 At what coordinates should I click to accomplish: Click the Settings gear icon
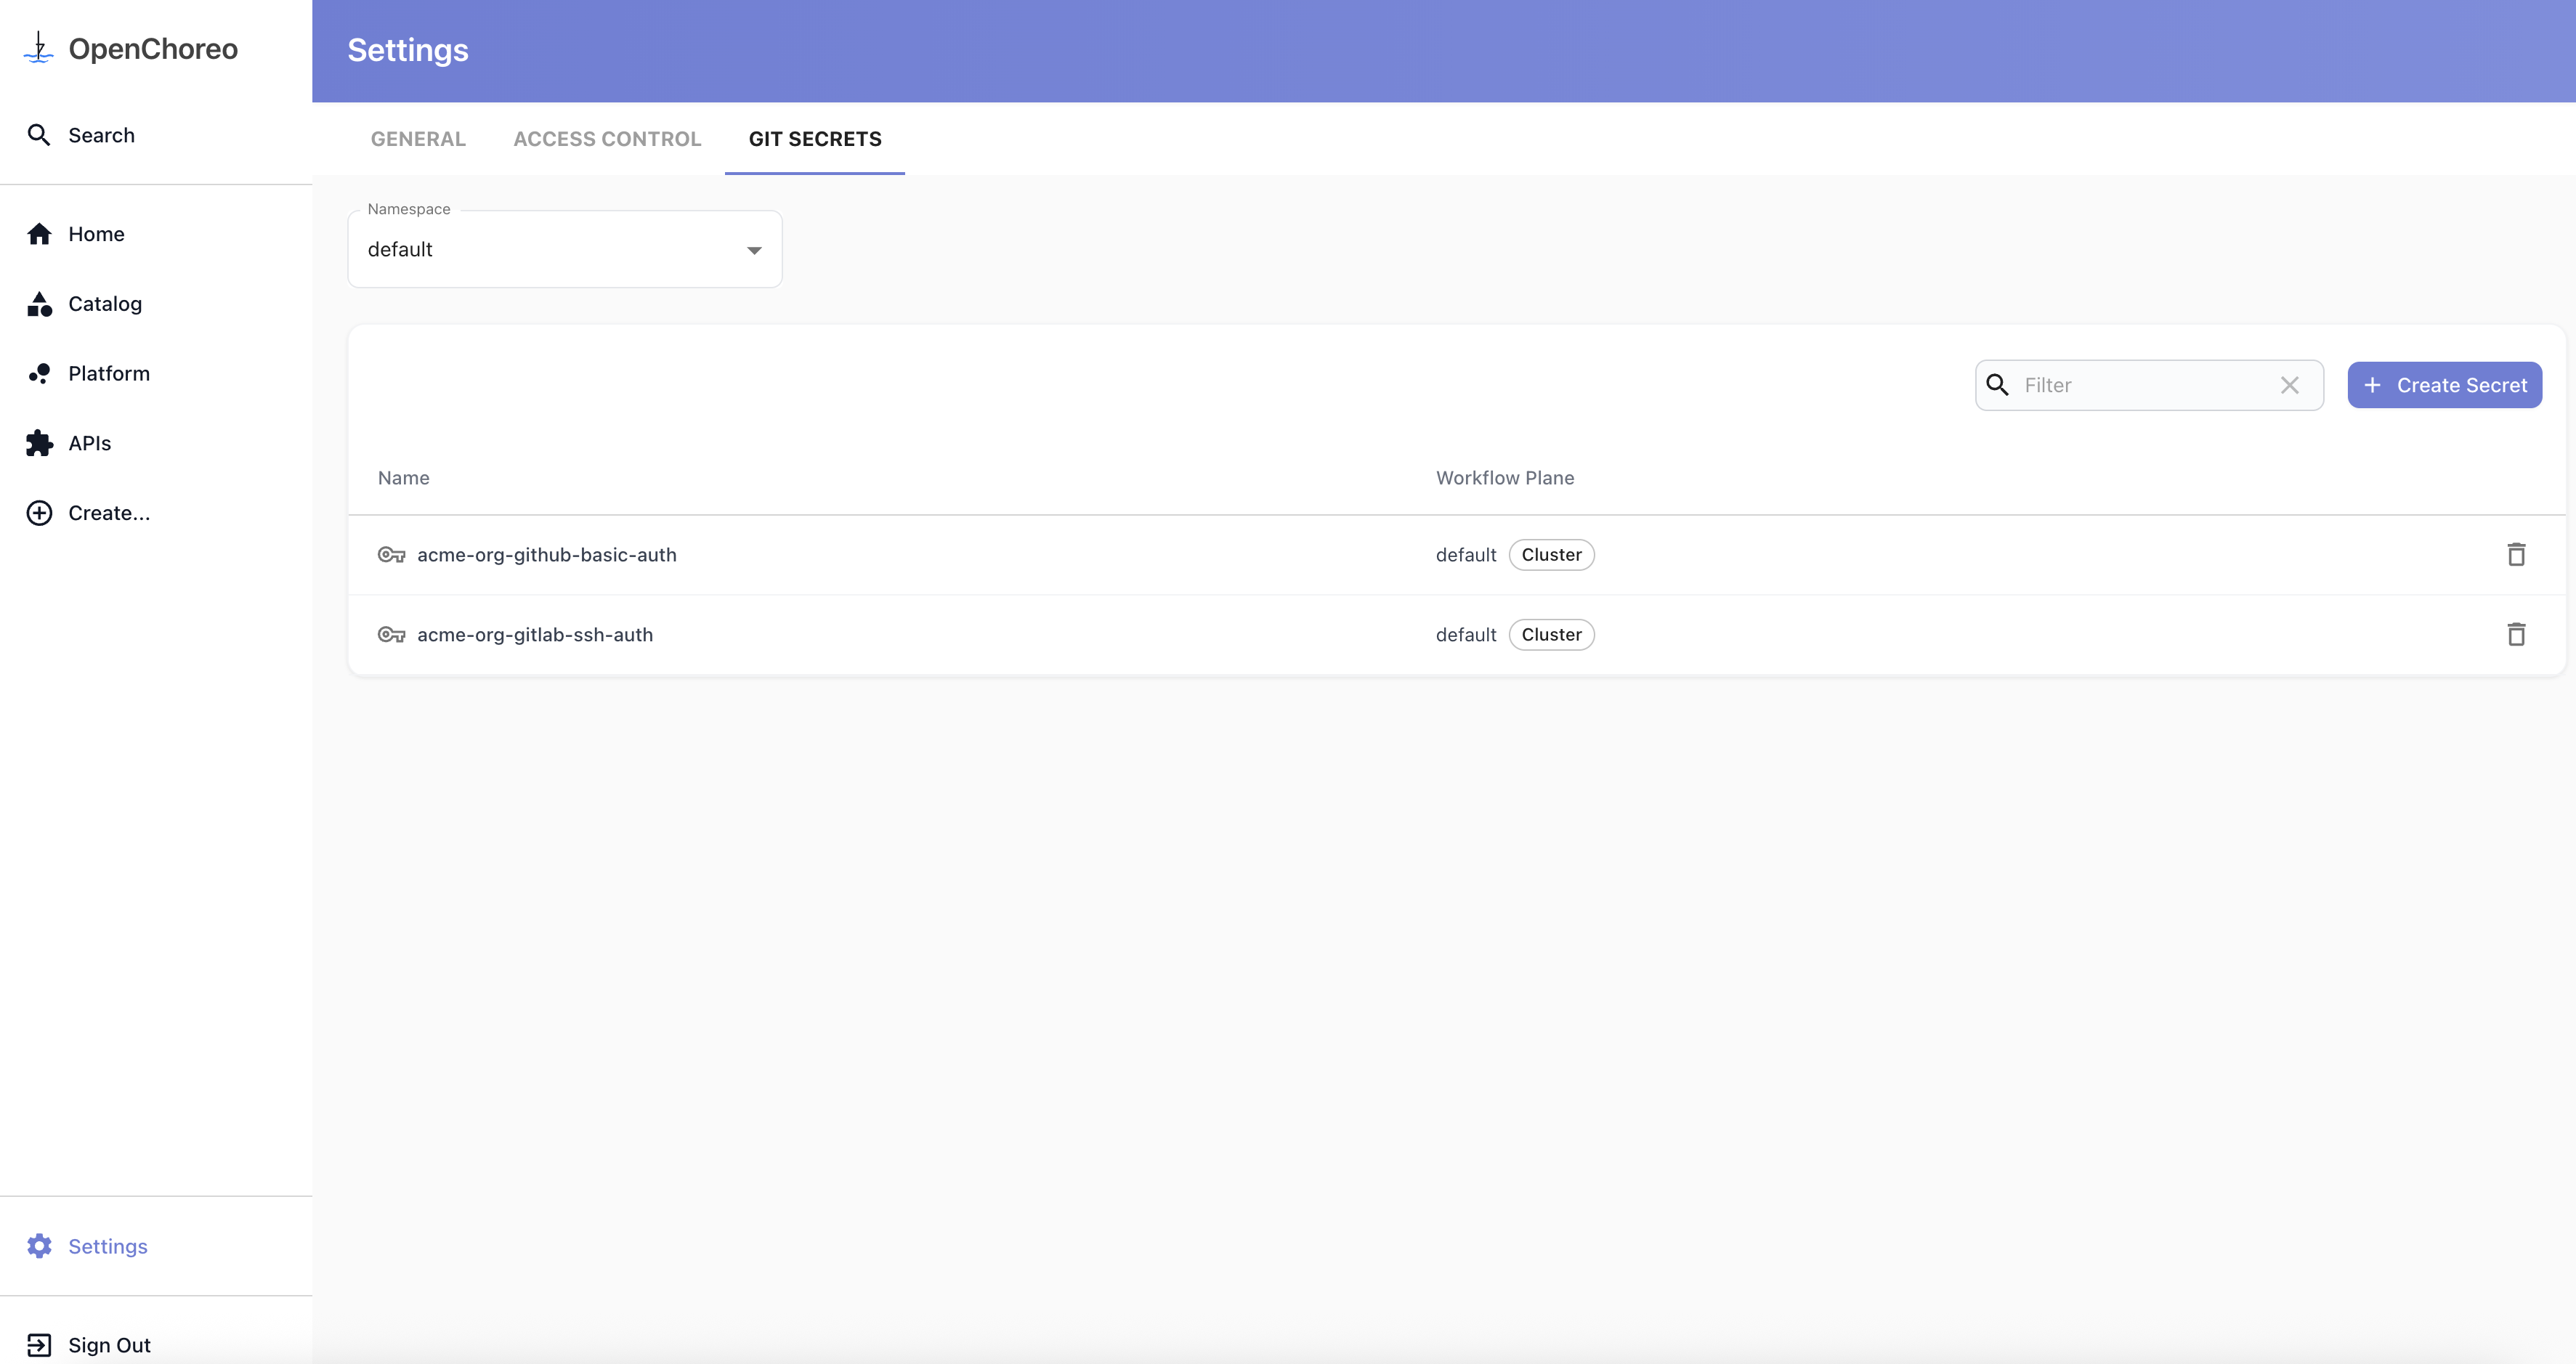point(39,1246)
